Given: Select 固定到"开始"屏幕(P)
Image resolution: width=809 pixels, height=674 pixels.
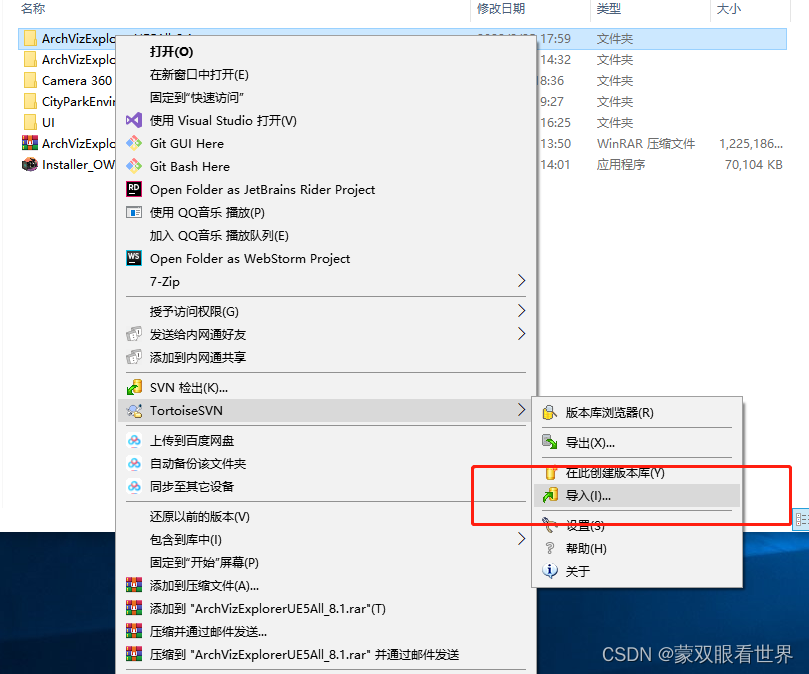Looking at the screenshot, I should point(204,563).
